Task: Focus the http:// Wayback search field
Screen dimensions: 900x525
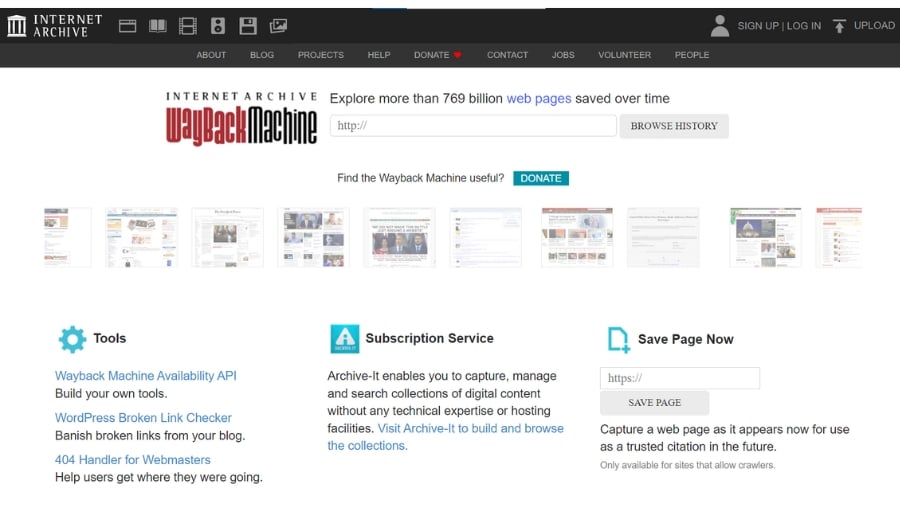Action: pyautogui.click(x=473, y=126)
